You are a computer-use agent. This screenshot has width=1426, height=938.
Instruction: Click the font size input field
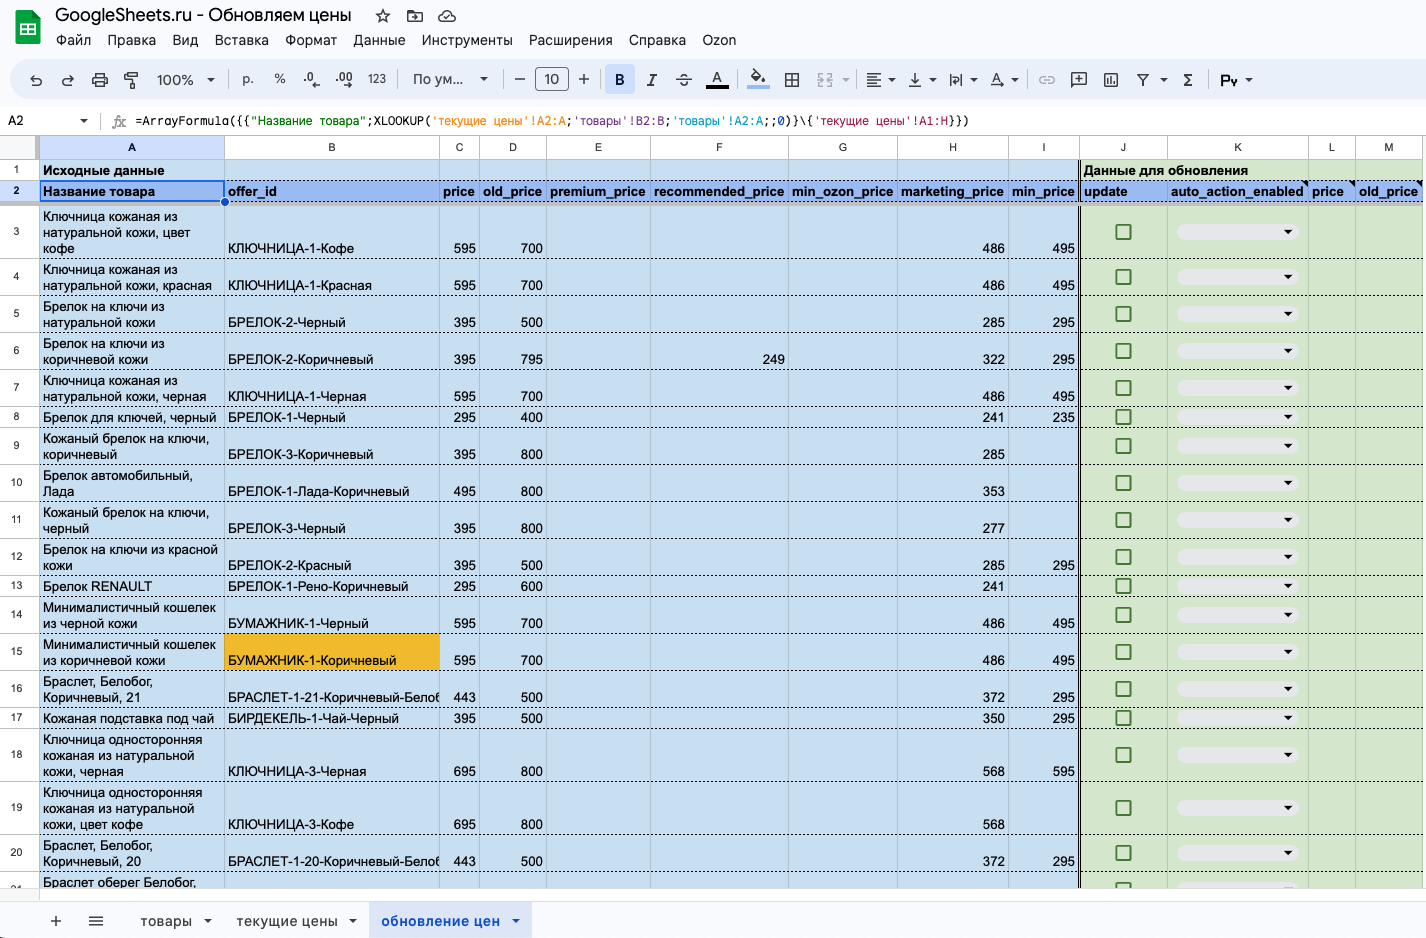coord(552,80)
